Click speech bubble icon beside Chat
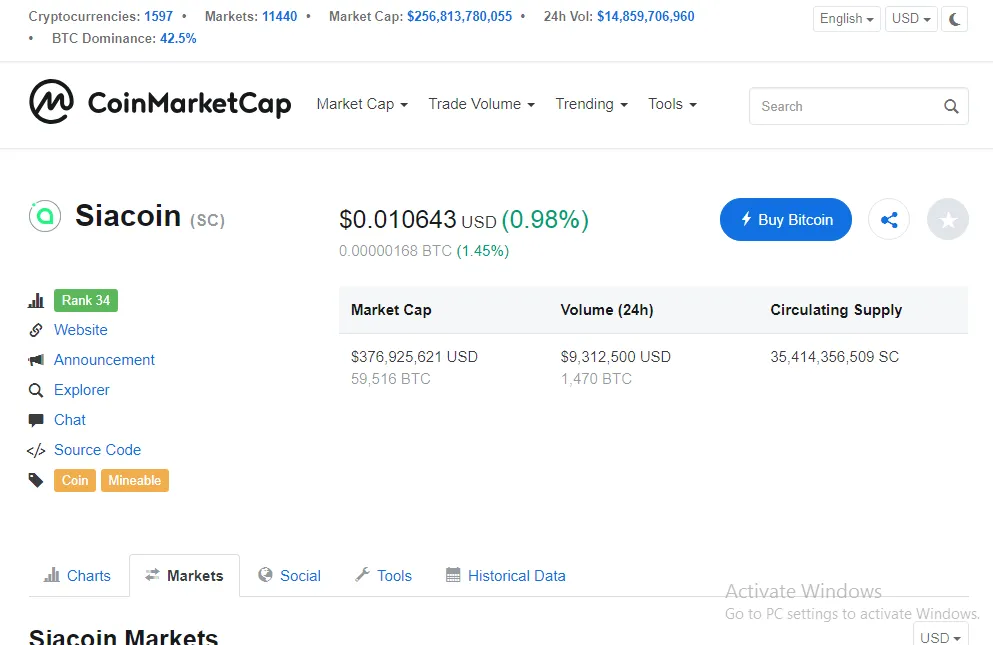The height and width of the screenshot is (645, 993). (35, 420)
